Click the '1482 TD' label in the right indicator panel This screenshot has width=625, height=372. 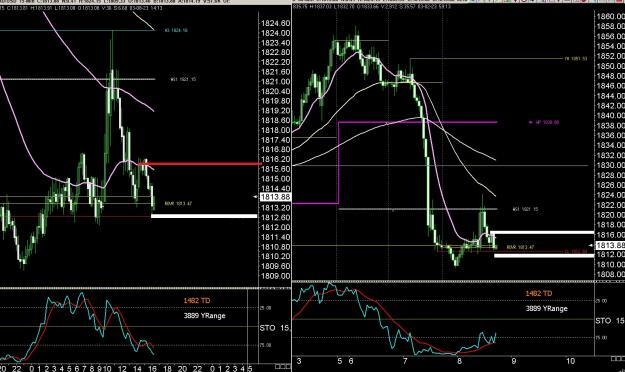539,293
